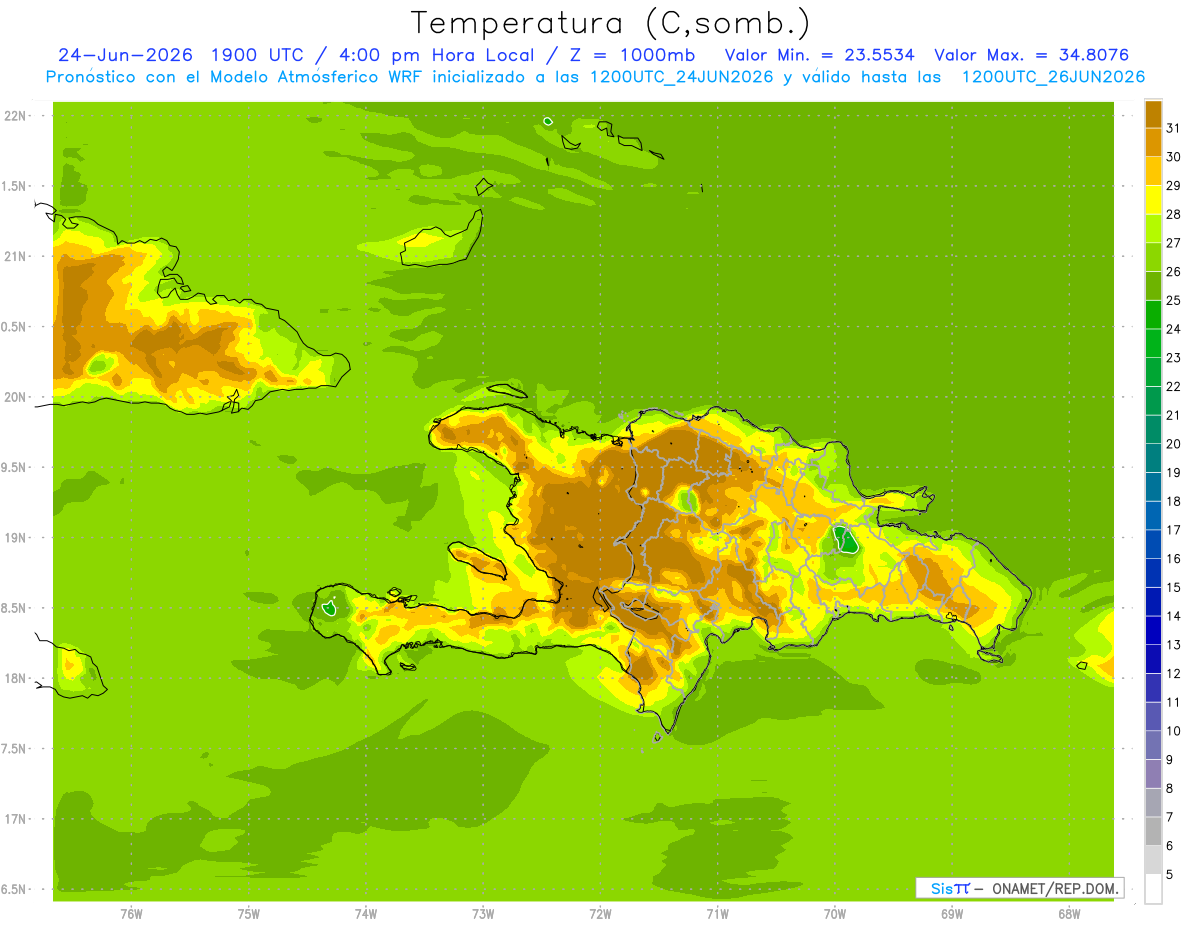Click the legend value '24'
Viewport: 1200px width, 927px height.
click(x=1173, y=329)
